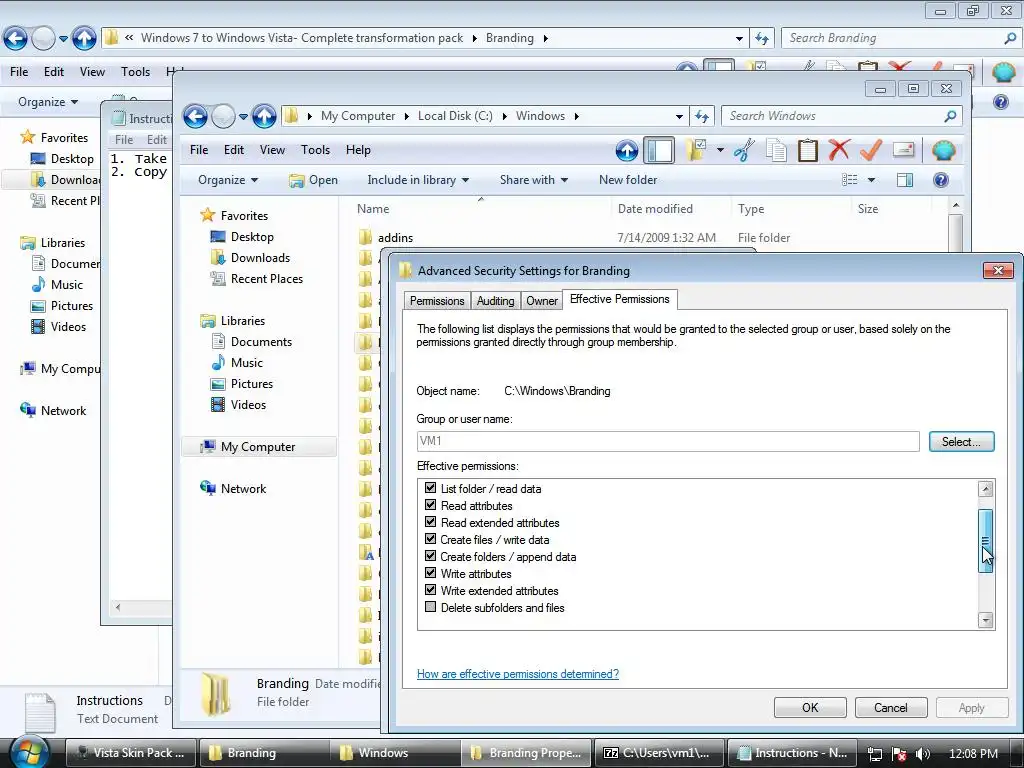Go back in the Windows explorer window
This screenshot has width=1024, height=768.
[195, 116]
